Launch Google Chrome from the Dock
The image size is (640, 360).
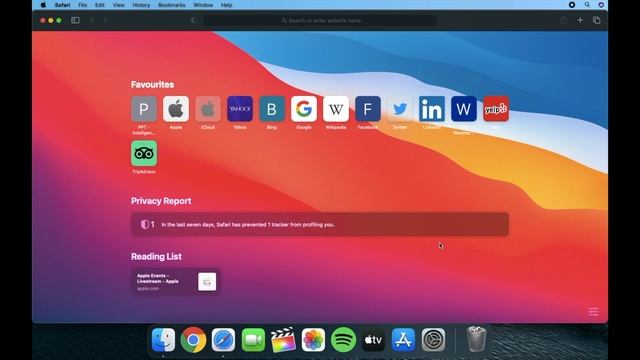pos(193,340)
